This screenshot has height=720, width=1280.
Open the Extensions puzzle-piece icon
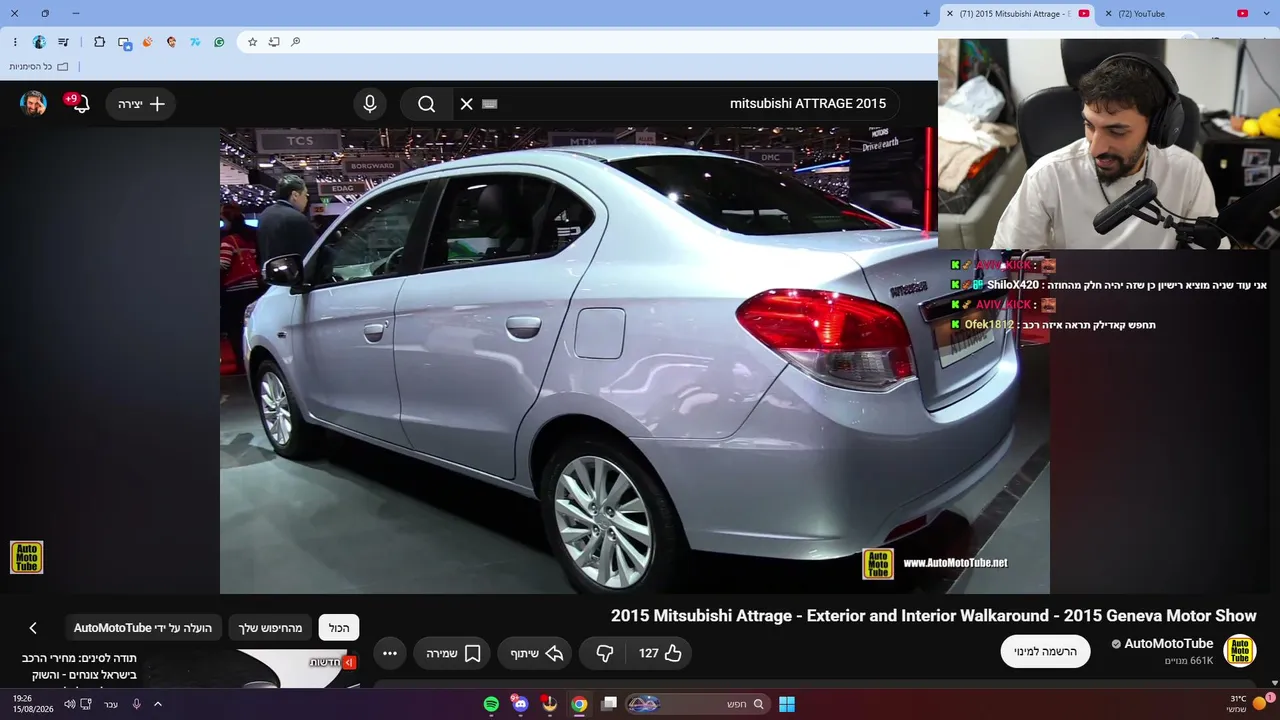[x=99, y=42]
